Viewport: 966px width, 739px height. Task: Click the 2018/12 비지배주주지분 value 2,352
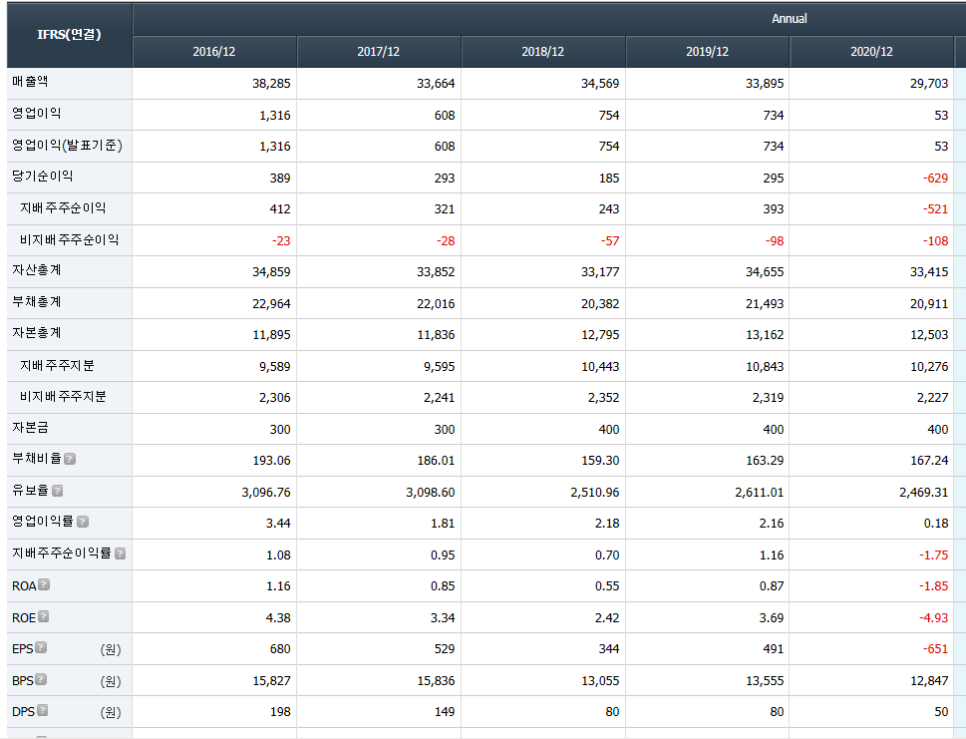pyautogui.click(x=603, y=398)
